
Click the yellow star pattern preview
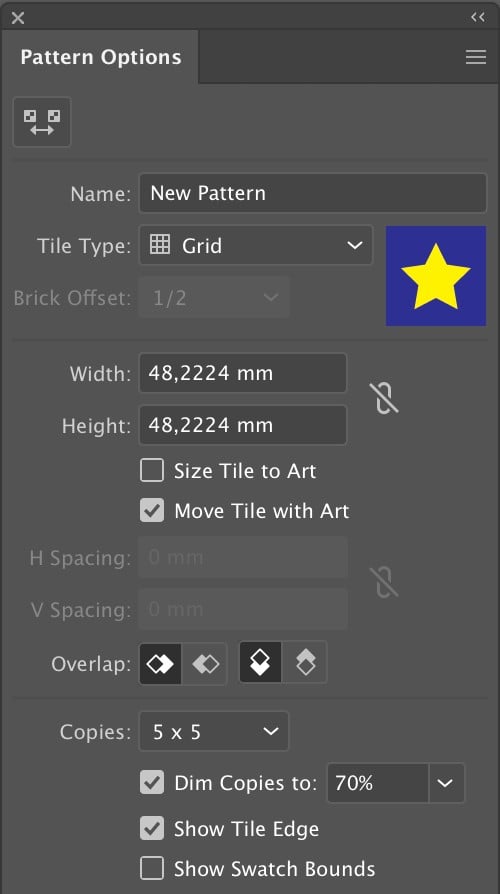[436, 276]
